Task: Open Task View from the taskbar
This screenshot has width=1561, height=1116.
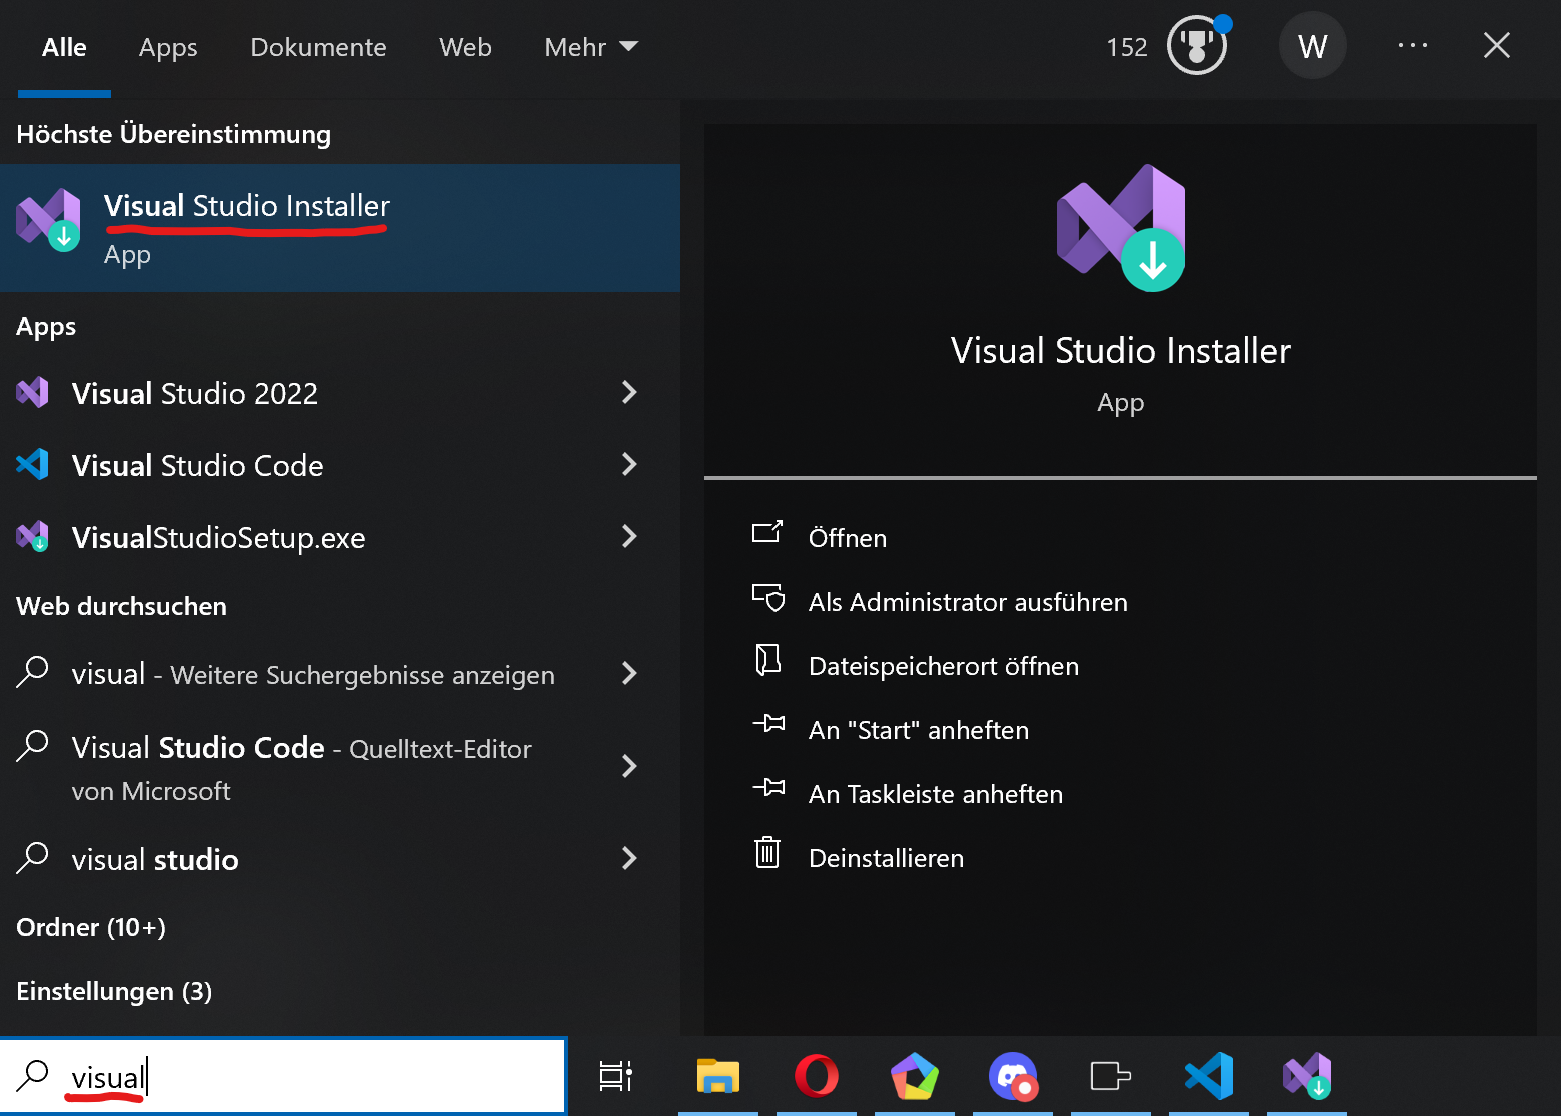Action: 616,1077
